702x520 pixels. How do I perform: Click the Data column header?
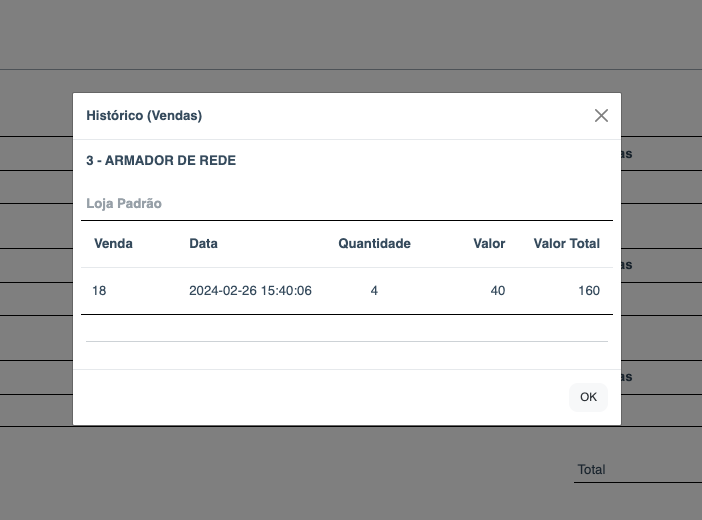tap(203, 244)
